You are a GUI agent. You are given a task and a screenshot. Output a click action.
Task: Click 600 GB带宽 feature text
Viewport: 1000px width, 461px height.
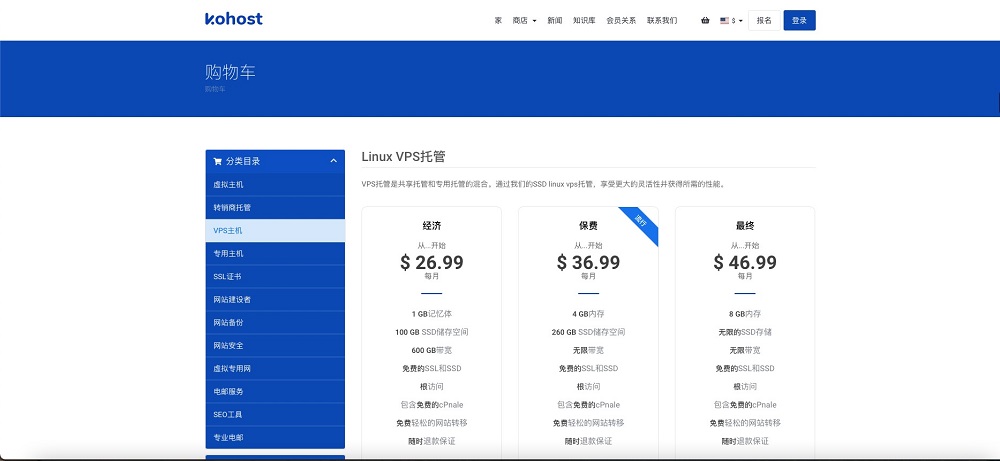[432, 351]
